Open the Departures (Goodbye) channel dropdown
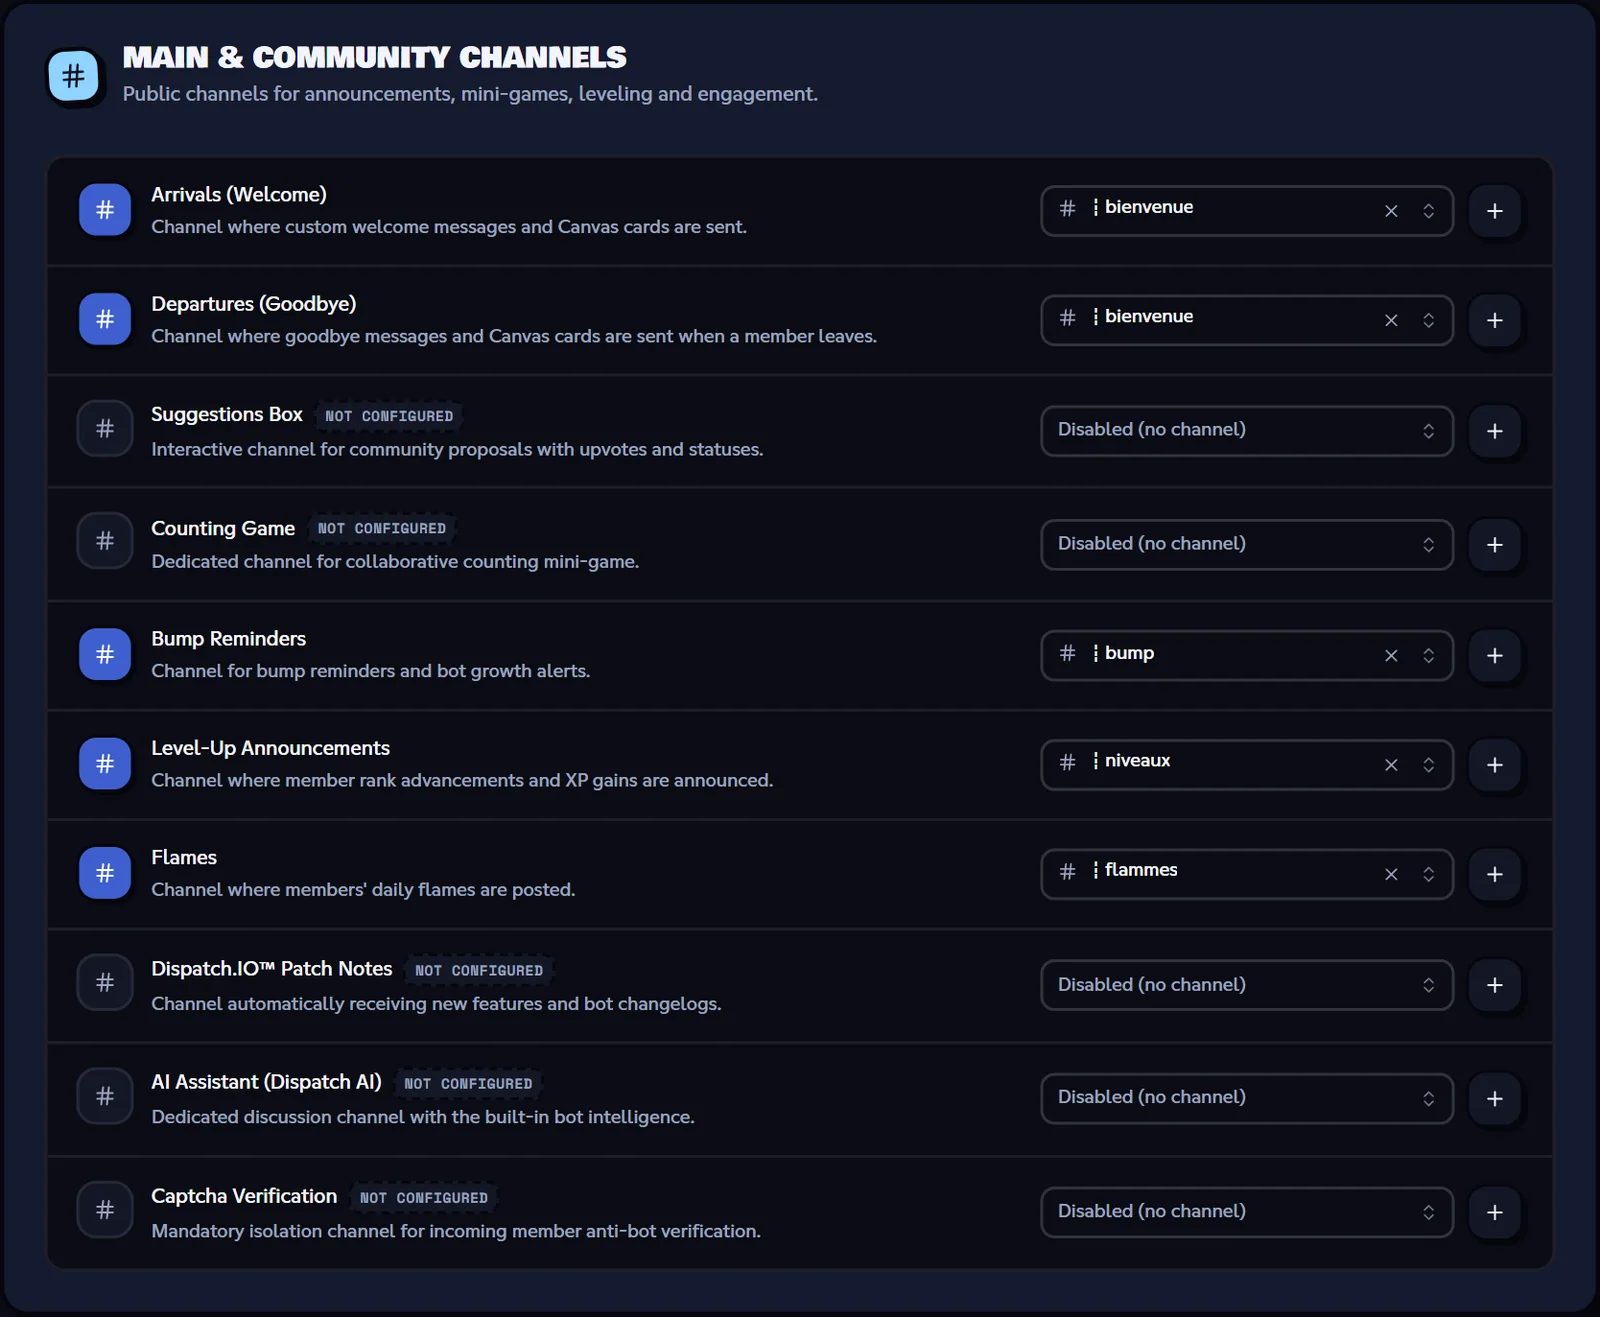1600x1317 pixels. pos(1247,320)
